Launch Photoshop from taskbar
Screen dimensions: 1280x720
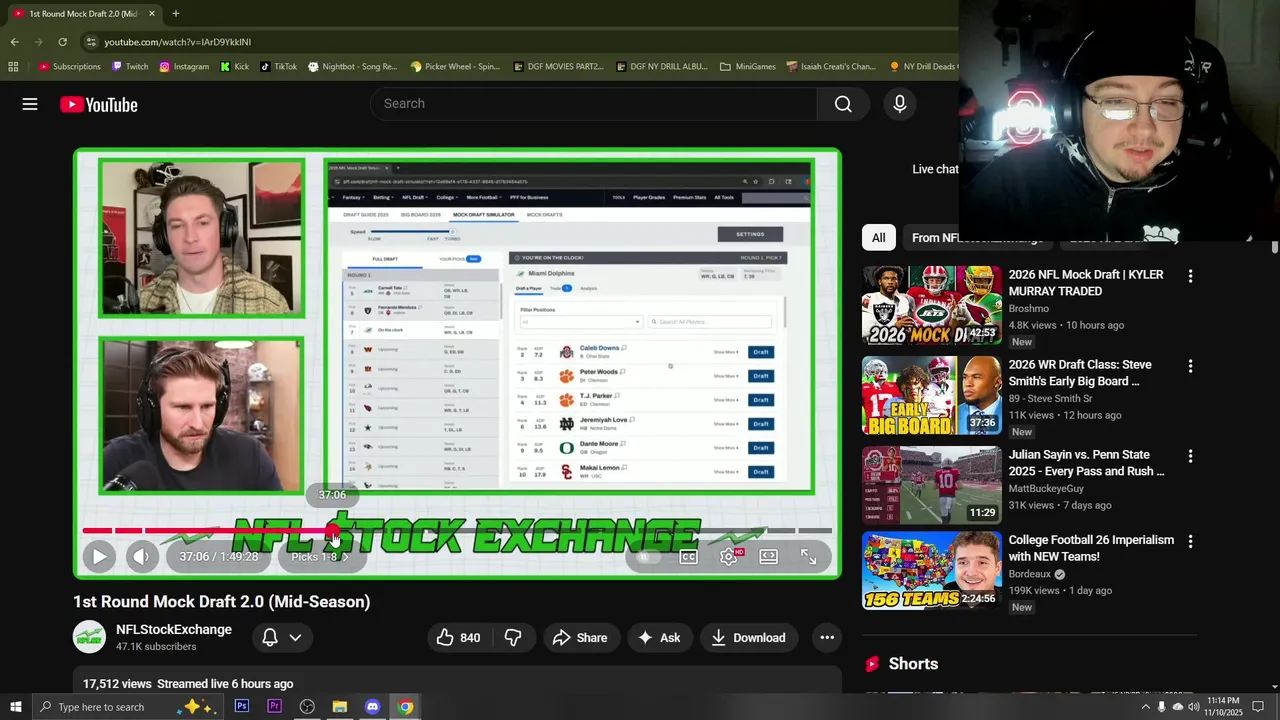tap(242, 707)
